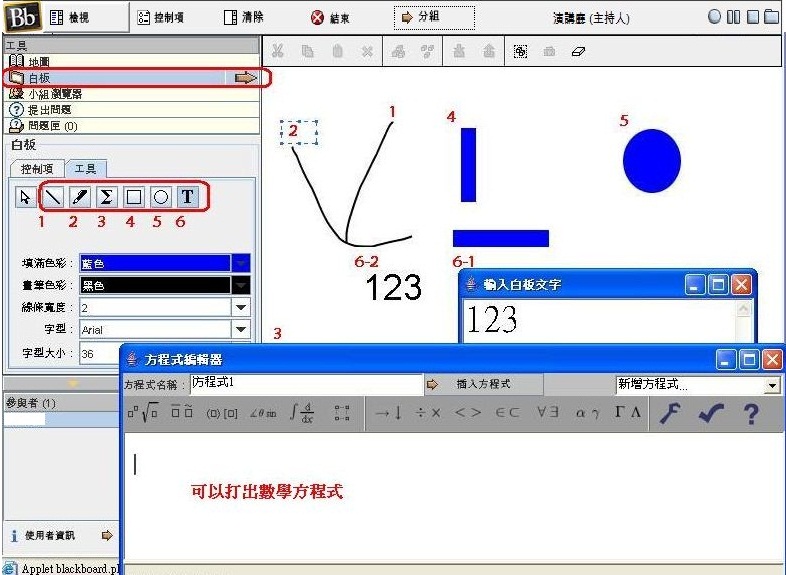Open the 新增方程式 dropdown list
The width and height of the screenshot is (786, 575).
tap(772, 385)
